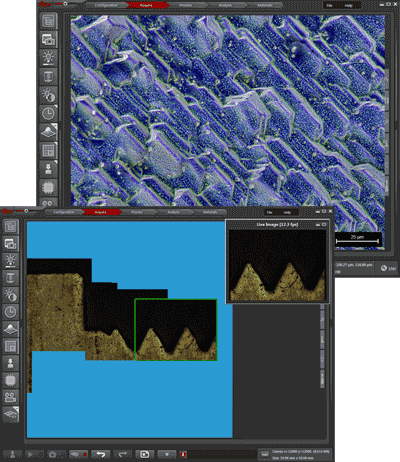
Task: Click the 25 µm scale bar
Action: (357, 240)
